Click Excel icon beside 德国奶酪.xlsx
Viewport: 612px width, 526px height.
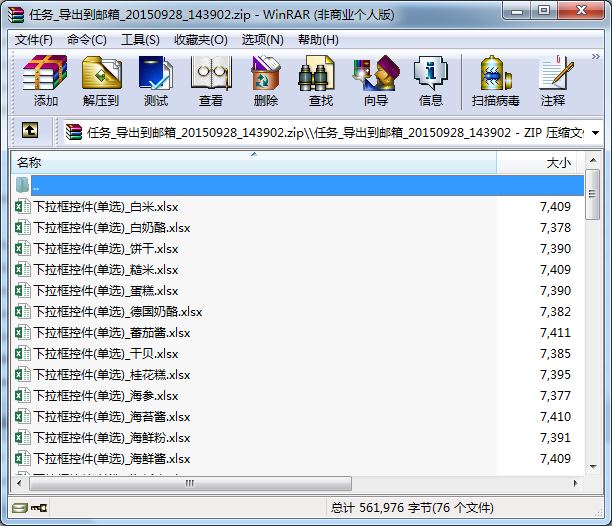click(23, 312)
